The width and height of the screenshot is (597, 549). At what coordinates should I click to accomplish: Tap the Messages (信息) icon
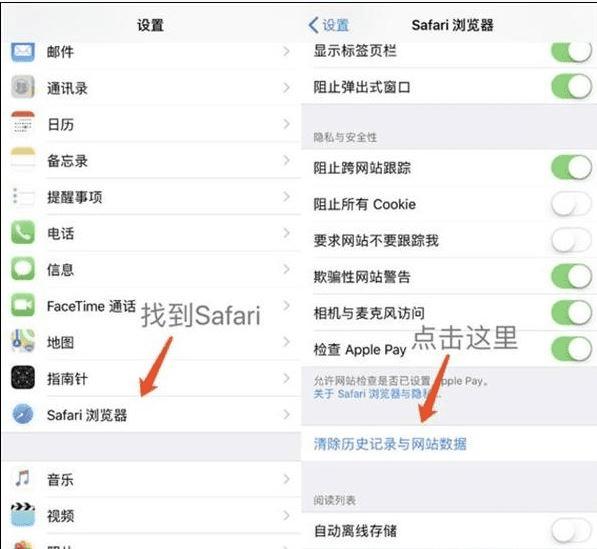coord(23,269)
